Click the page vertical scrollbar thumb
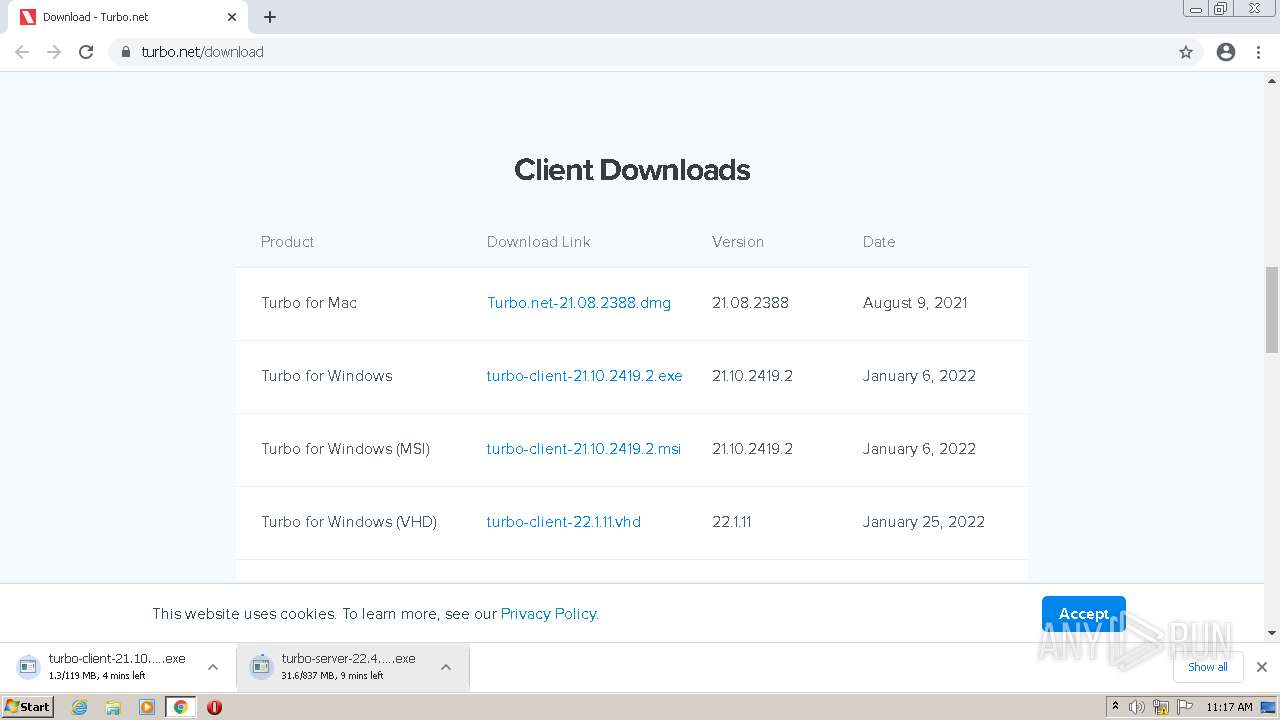Image resolution: width=1280 pixels, height=720 pixels. tap(1272, 310)
